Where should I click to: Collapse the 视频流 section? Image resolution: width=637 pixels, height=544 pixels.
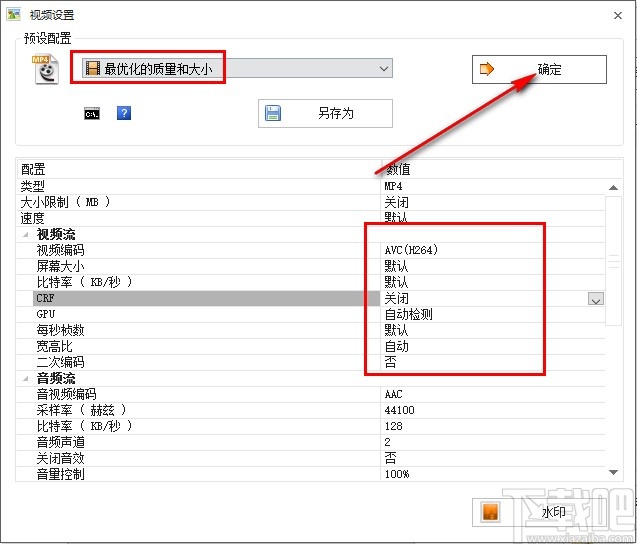click(x=26, y=234)
